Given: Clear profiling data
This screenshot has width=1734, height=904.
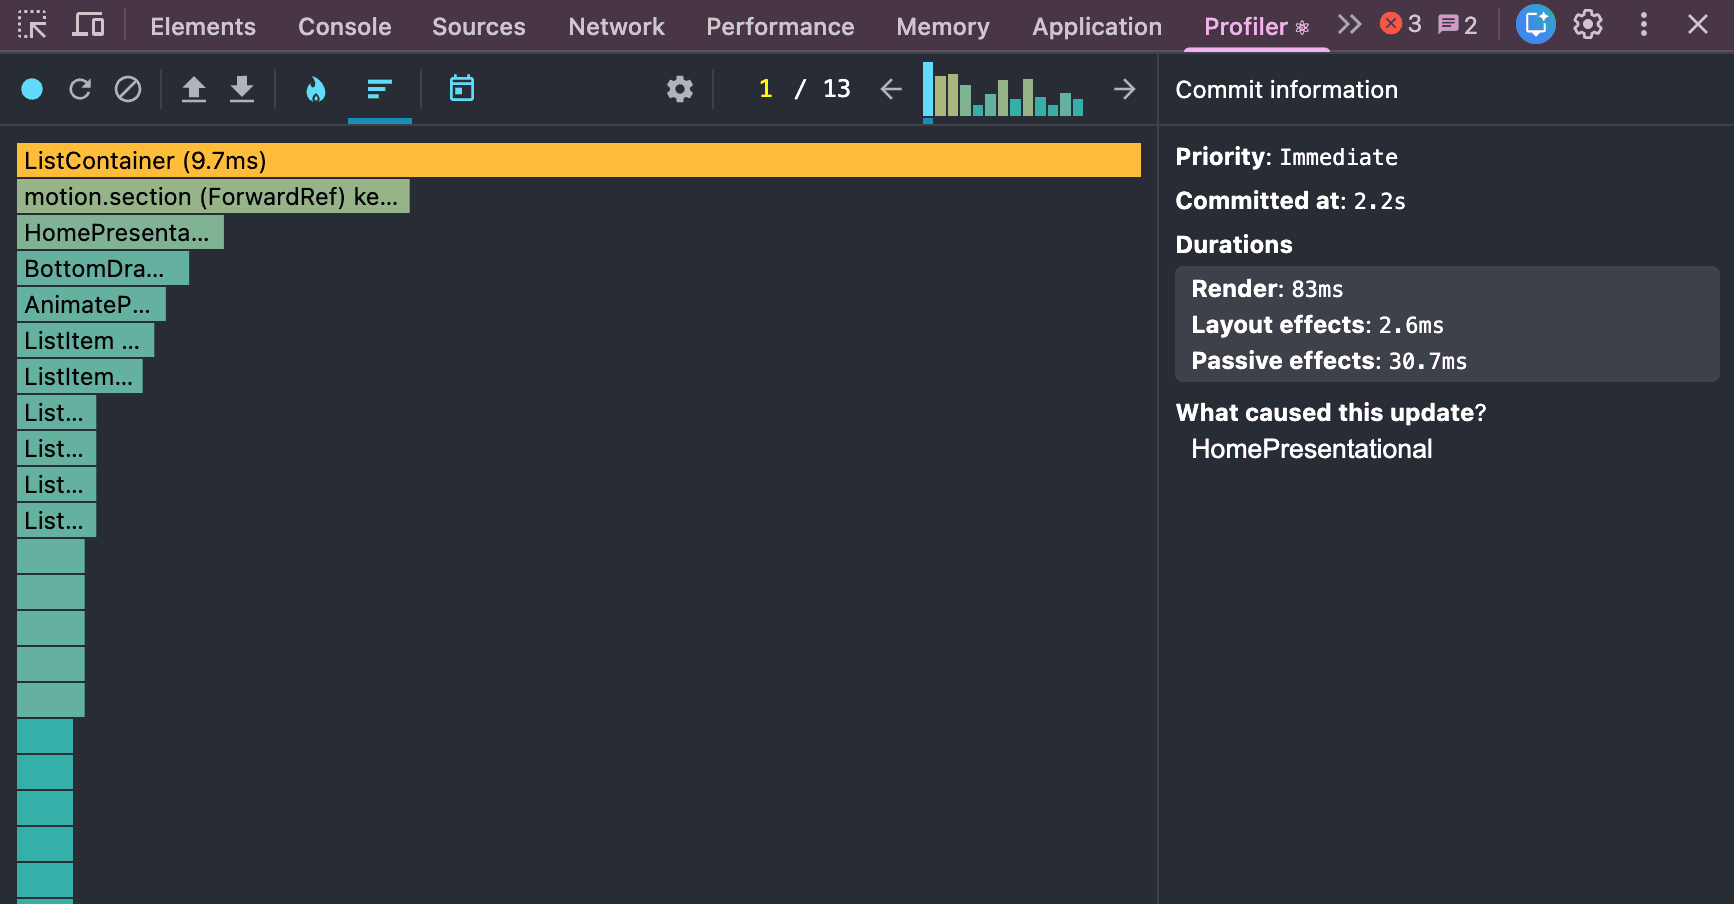Looking at the screenshot, I should click(128, 90).
